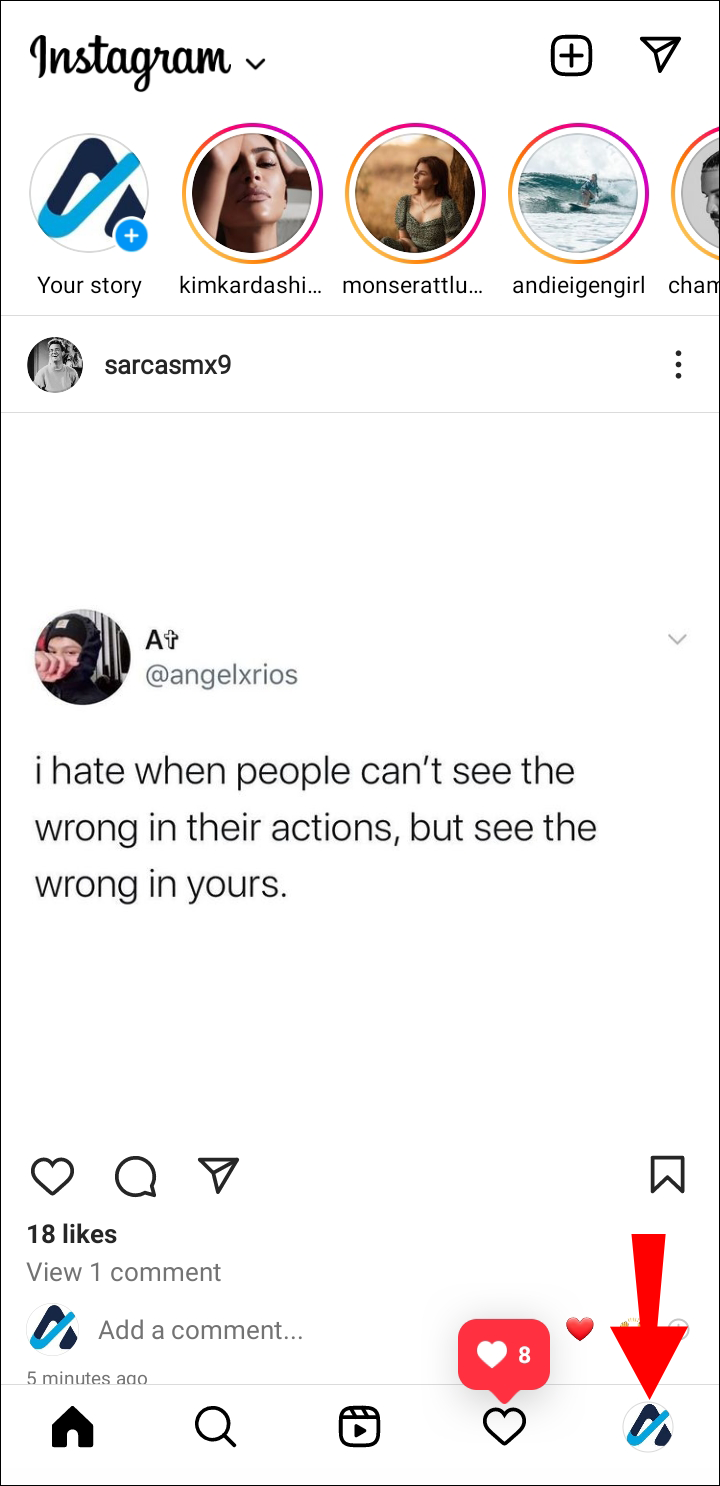
Task: Expand Instagram logo feed dropdown
Action: [256, 64]
